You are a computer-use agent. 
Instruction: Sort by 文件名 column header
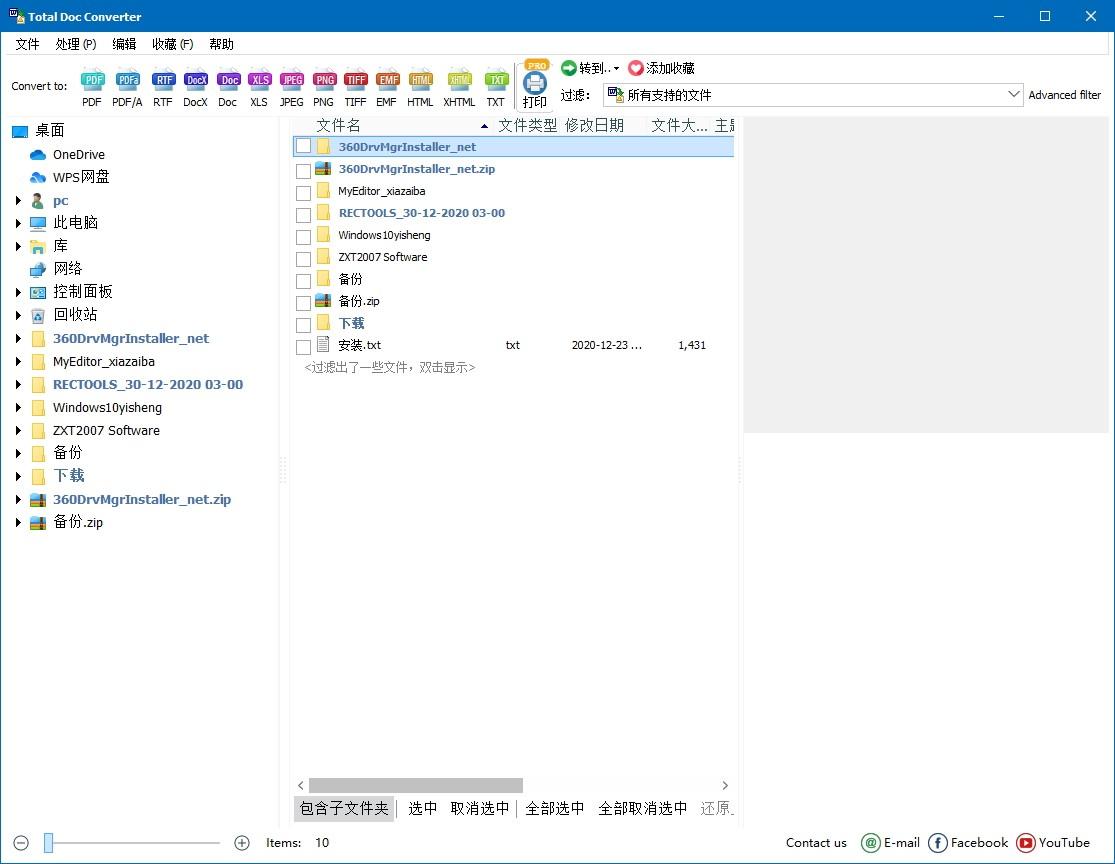(x=338, y=126)
